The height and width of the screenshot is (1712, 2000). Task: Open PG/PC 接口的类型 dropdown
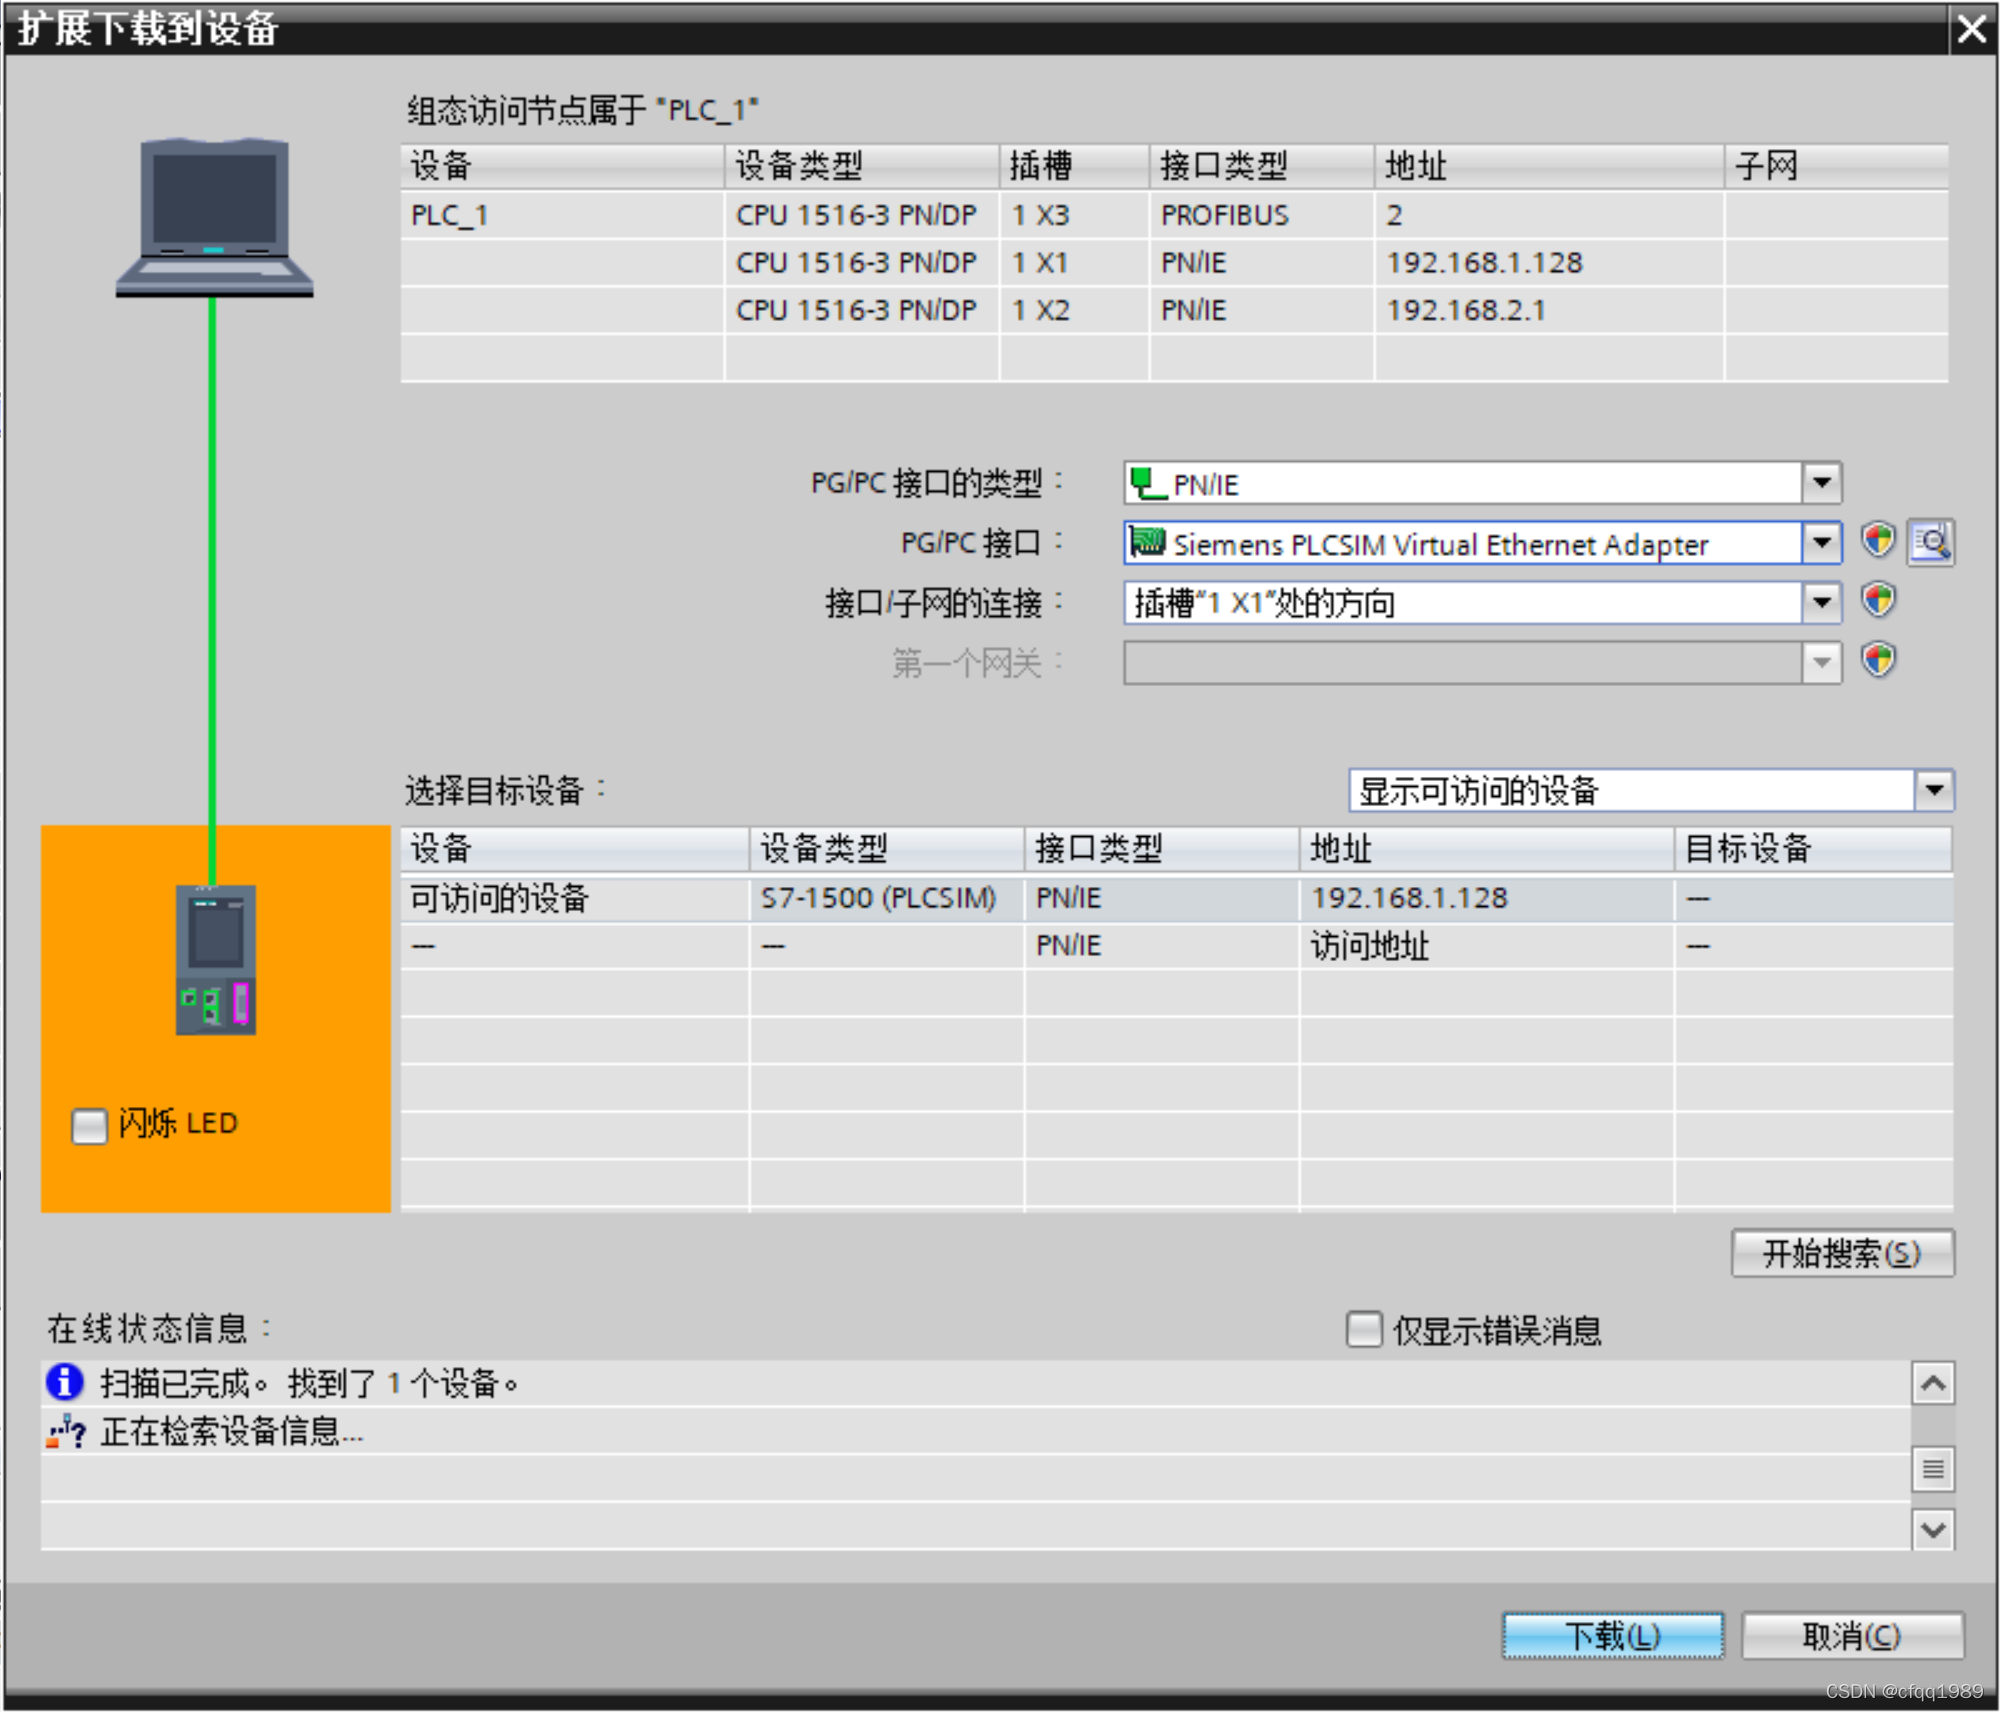[1821, 483]
